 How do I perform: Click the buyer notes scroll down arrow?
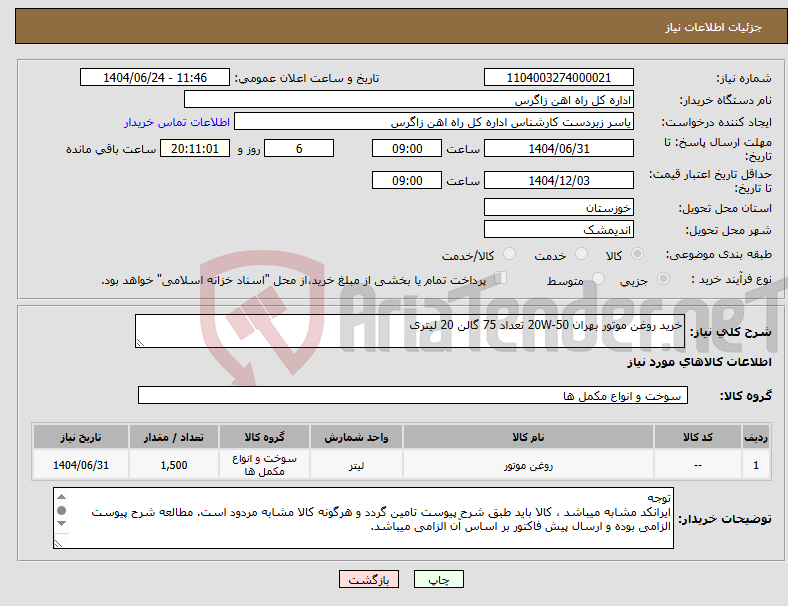[61, 524]
